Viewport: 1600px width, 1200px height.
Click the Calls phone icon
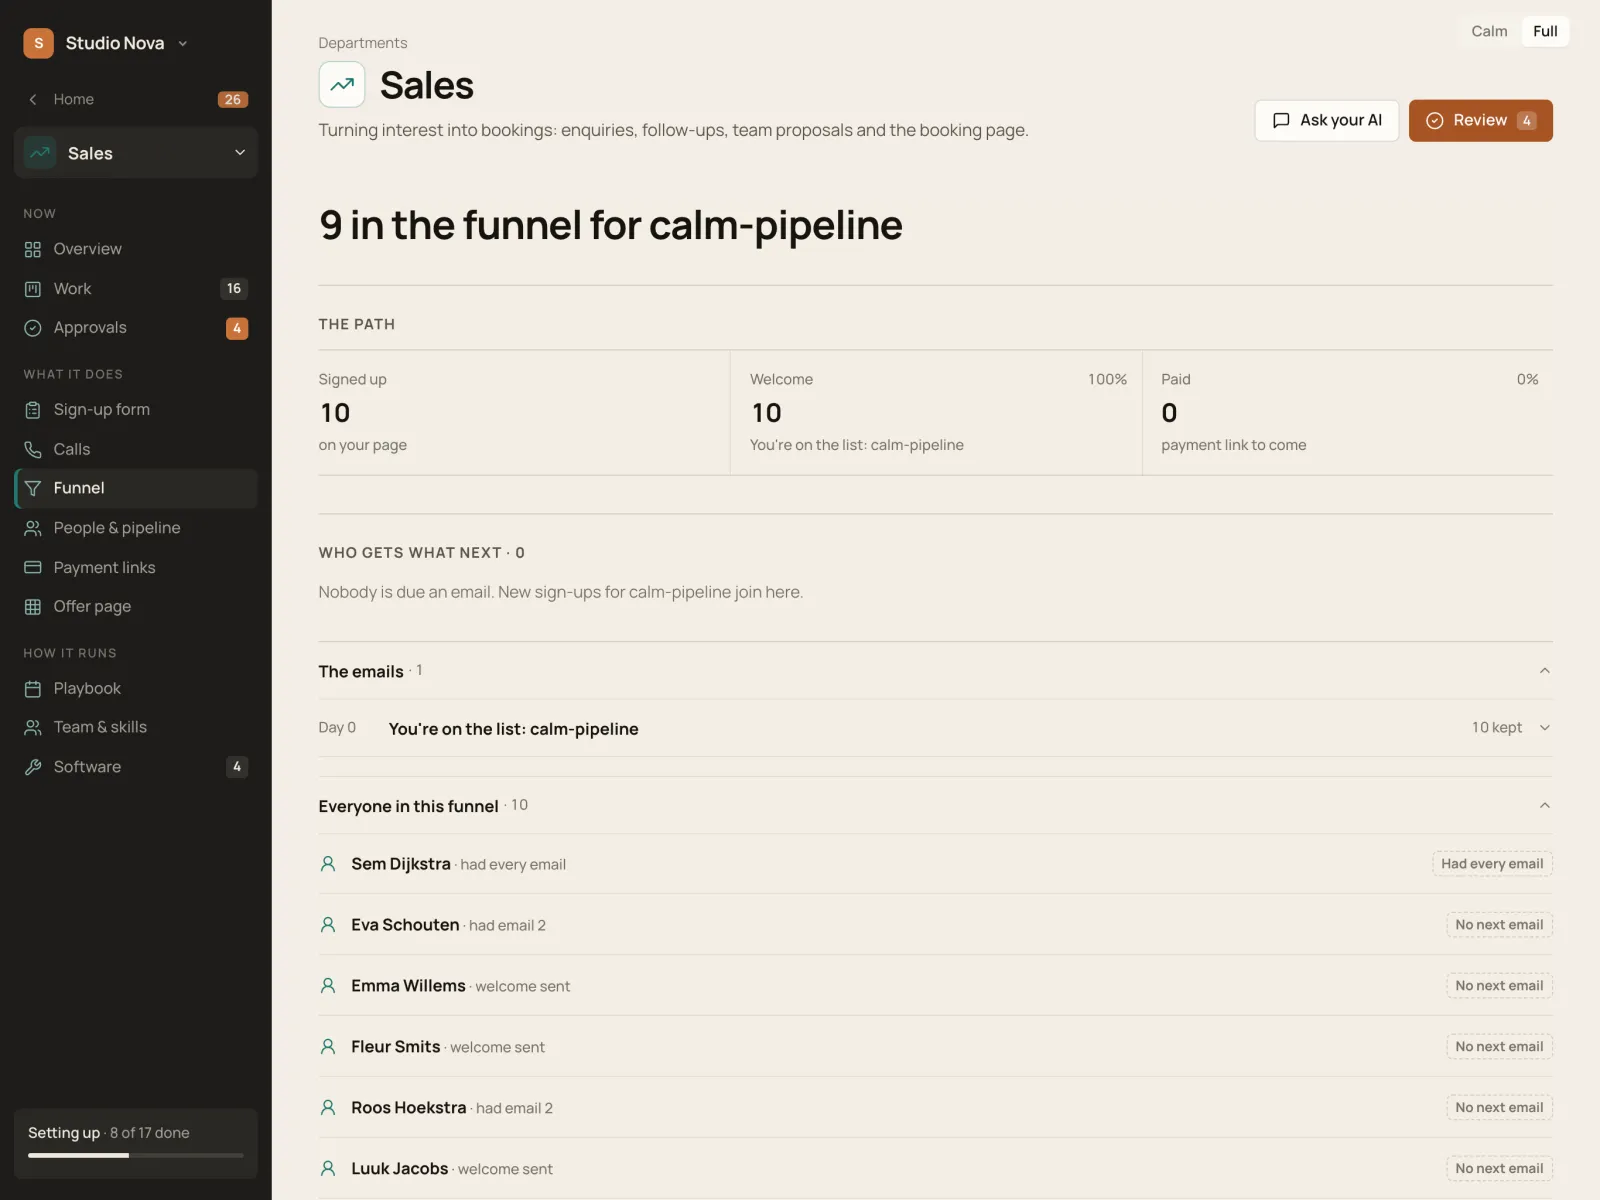(x=33, y=450)
